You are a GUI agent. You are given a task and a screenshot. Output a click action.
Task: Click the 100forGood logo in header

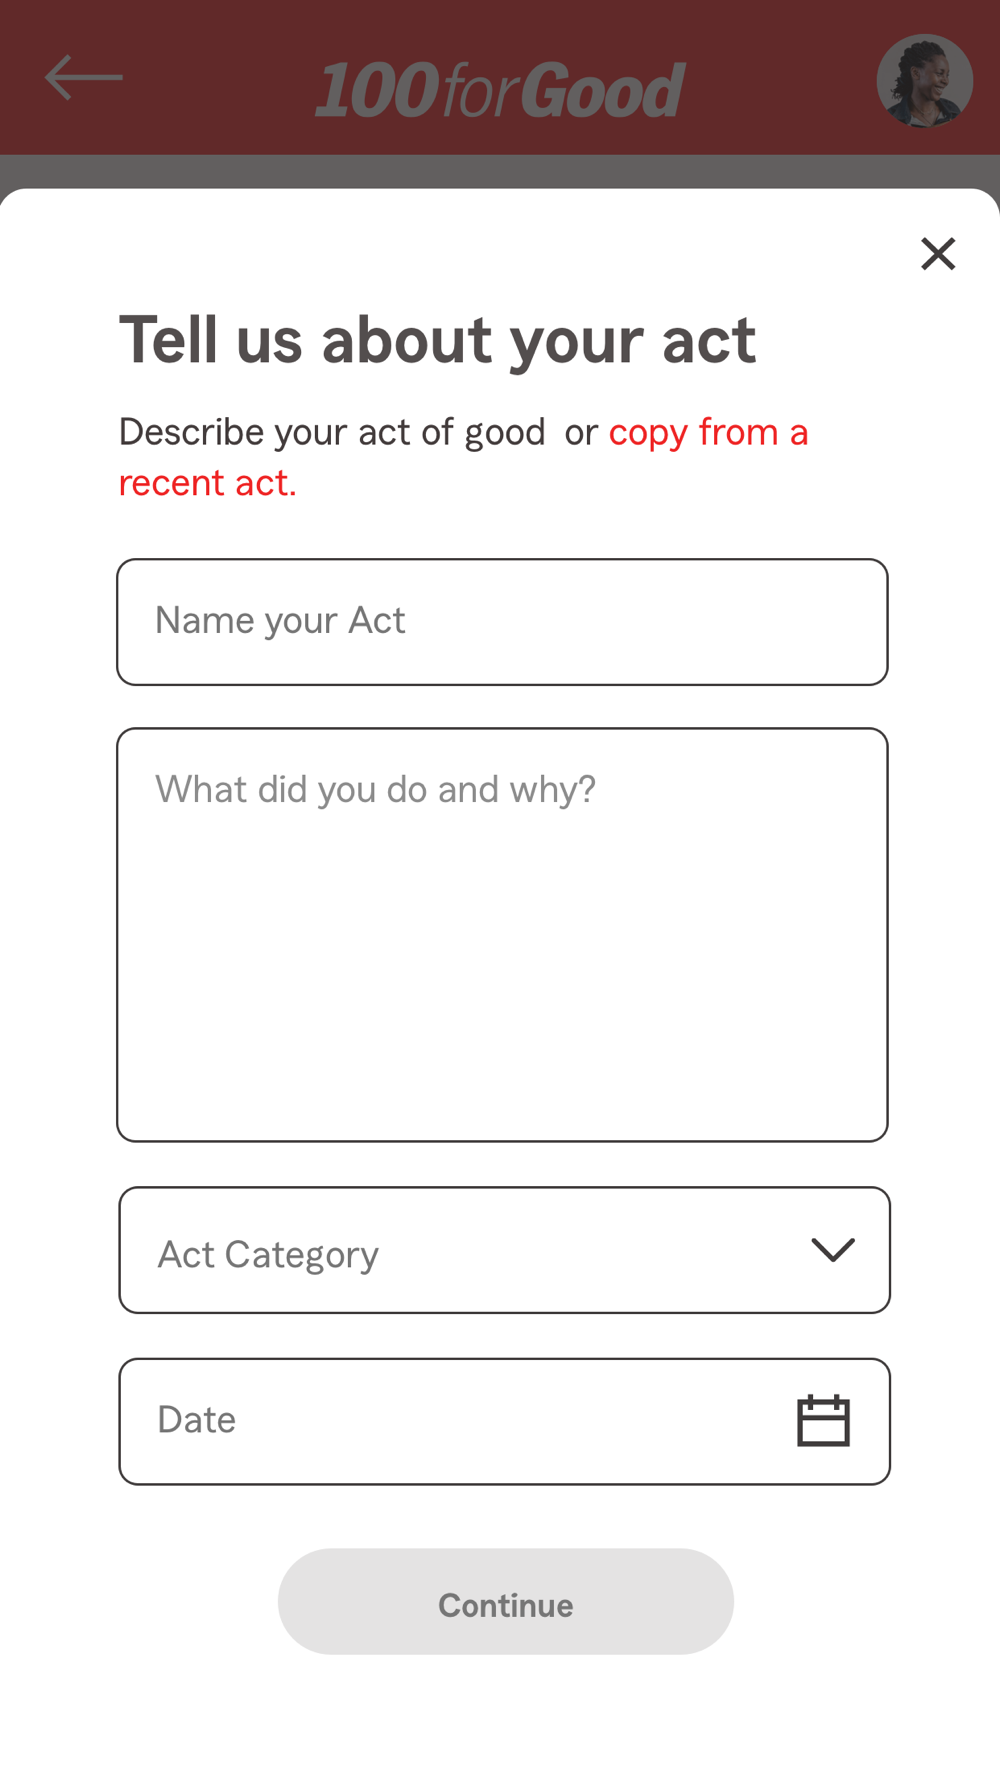(500, 90)
